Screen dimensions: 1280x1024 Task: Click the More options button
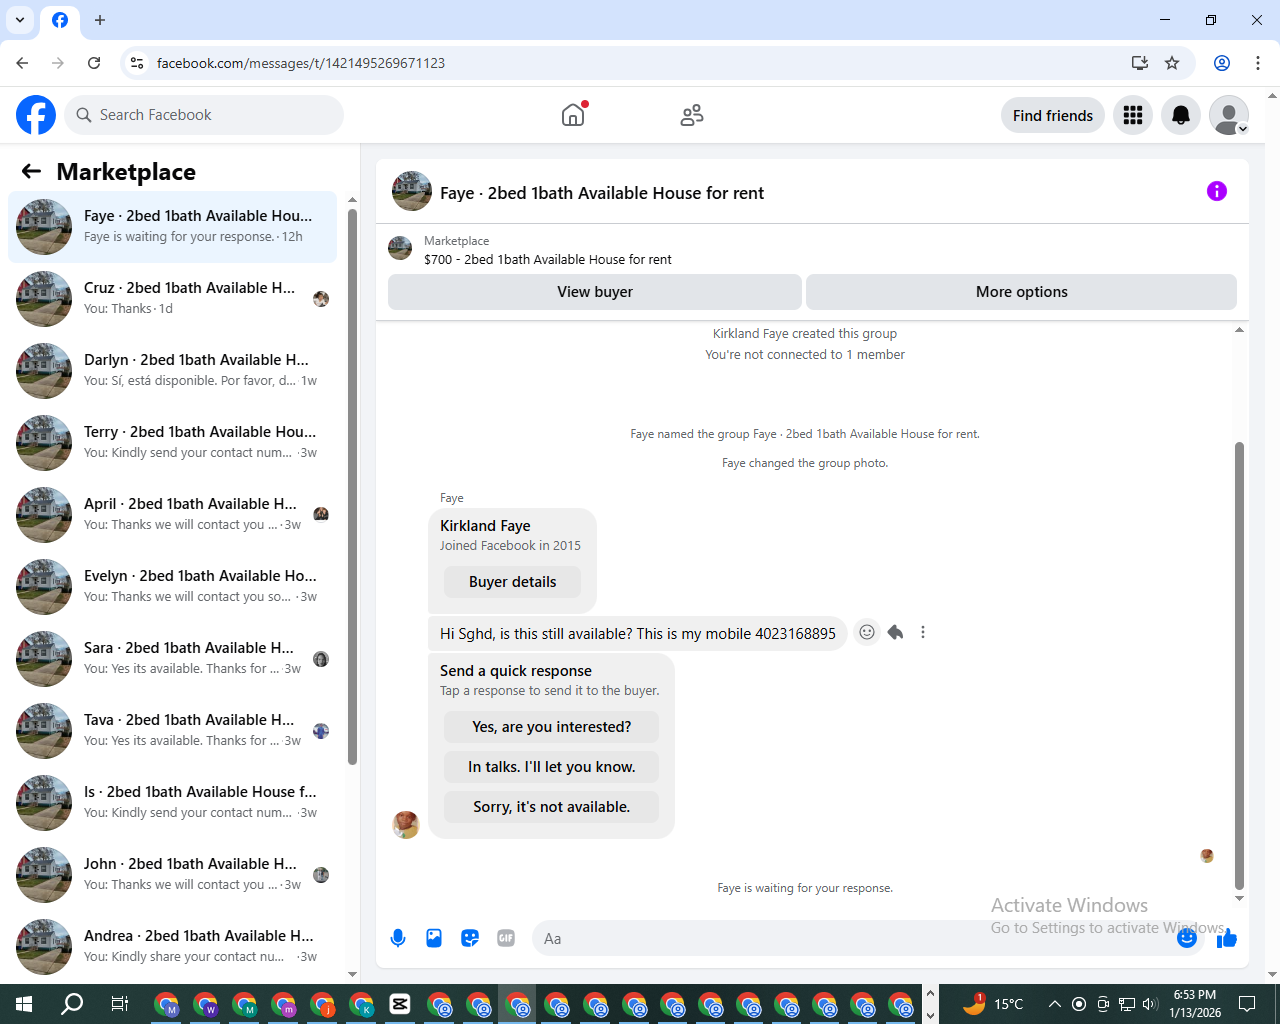coord(1021,292)
